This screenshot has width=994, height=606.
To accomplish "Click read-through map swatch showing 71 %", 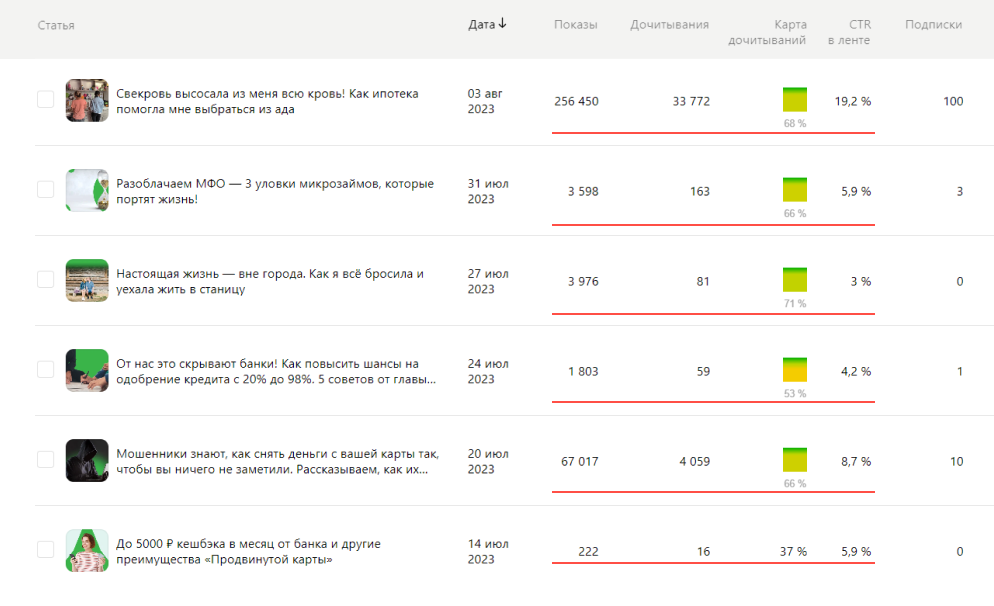I will (794, 280).
